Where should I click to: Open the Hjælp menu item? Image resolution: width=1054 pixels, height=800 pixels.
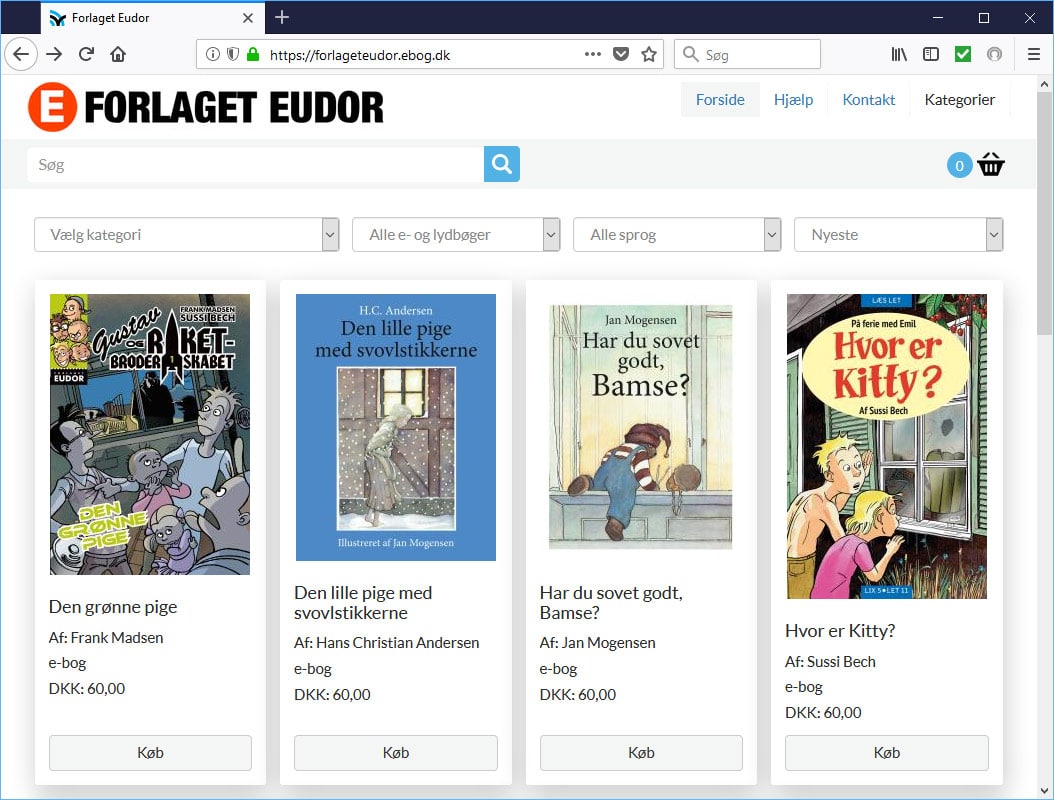pyautogui.click(x=793, y=99)
